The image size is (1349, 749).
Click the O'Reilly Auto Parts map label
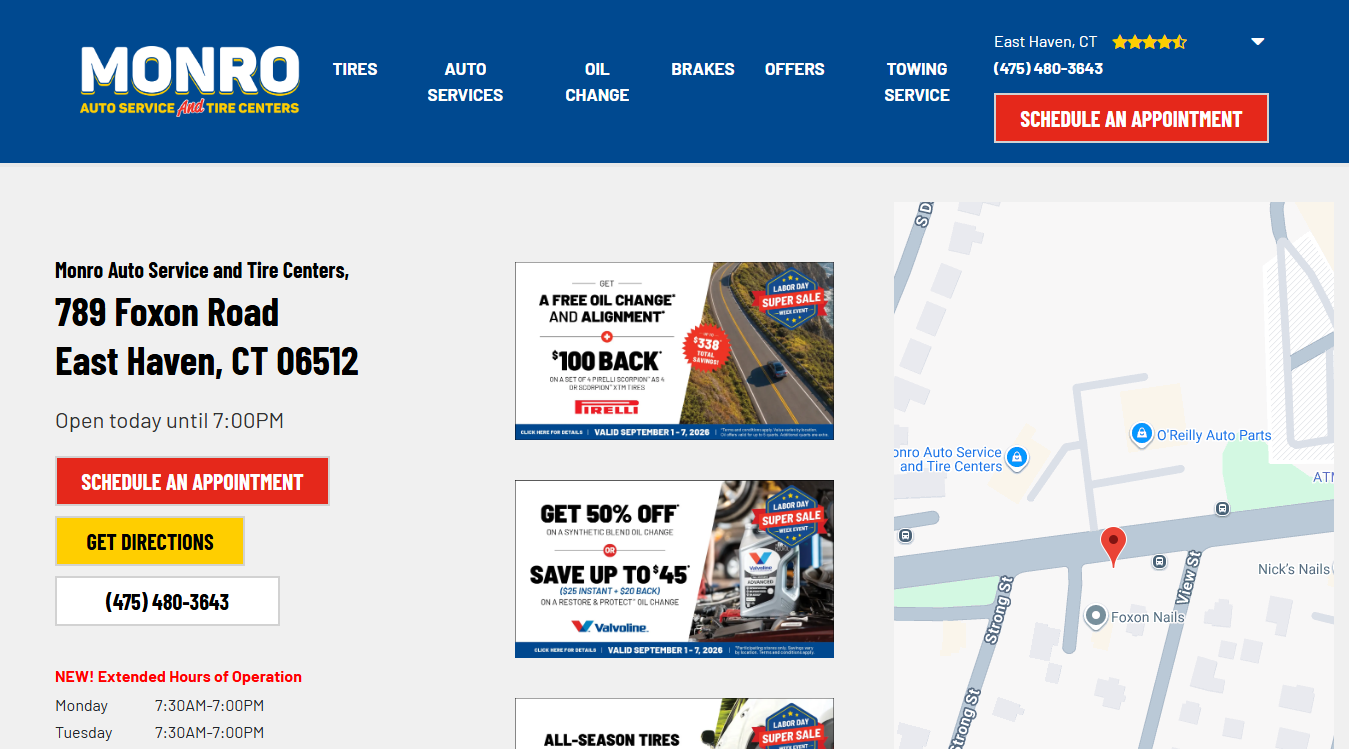pyautogui.click(x=1214, y=435)
